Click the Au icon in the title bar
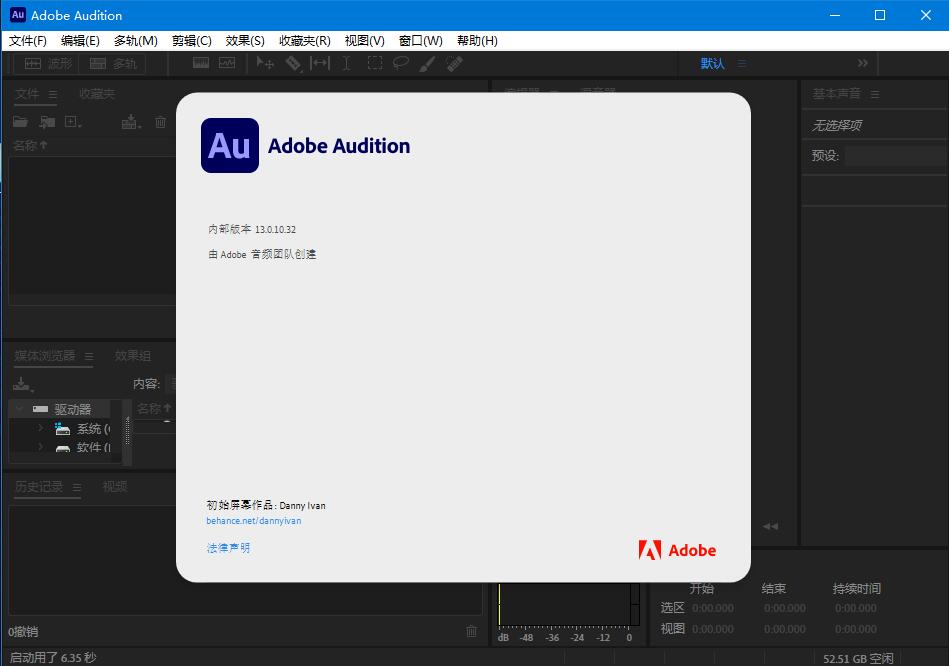949x666 pixels. click(x=18, y=15)
